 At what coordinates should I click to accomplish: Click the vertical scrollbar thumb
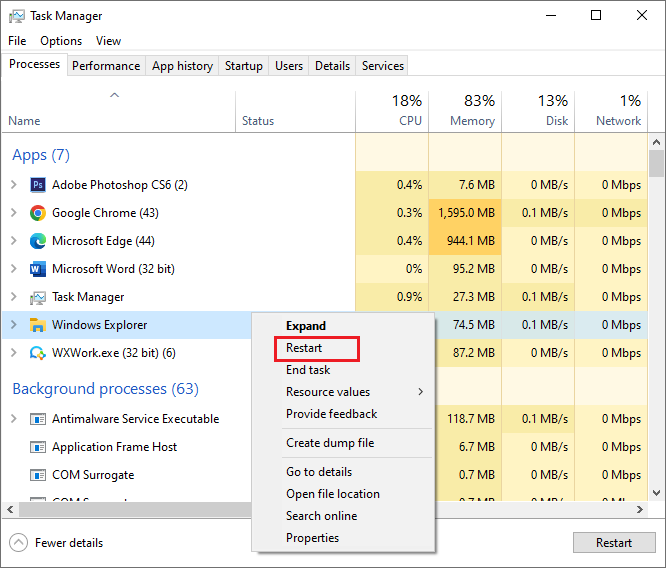[x=656, y=164]
